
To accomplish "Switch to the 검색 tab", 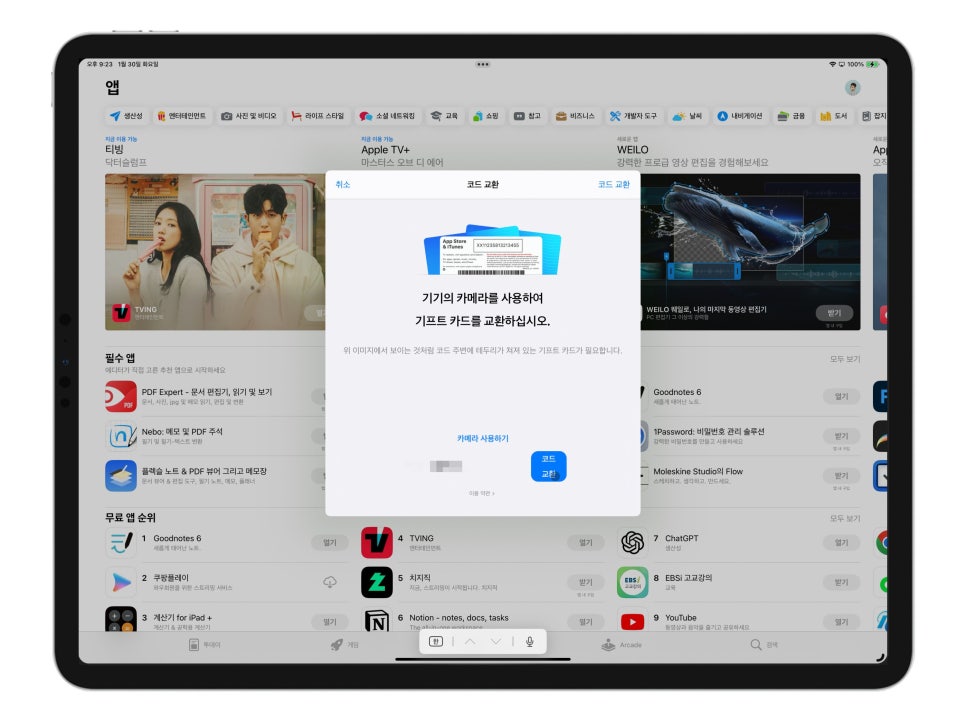I will click(x=764, y=645).
